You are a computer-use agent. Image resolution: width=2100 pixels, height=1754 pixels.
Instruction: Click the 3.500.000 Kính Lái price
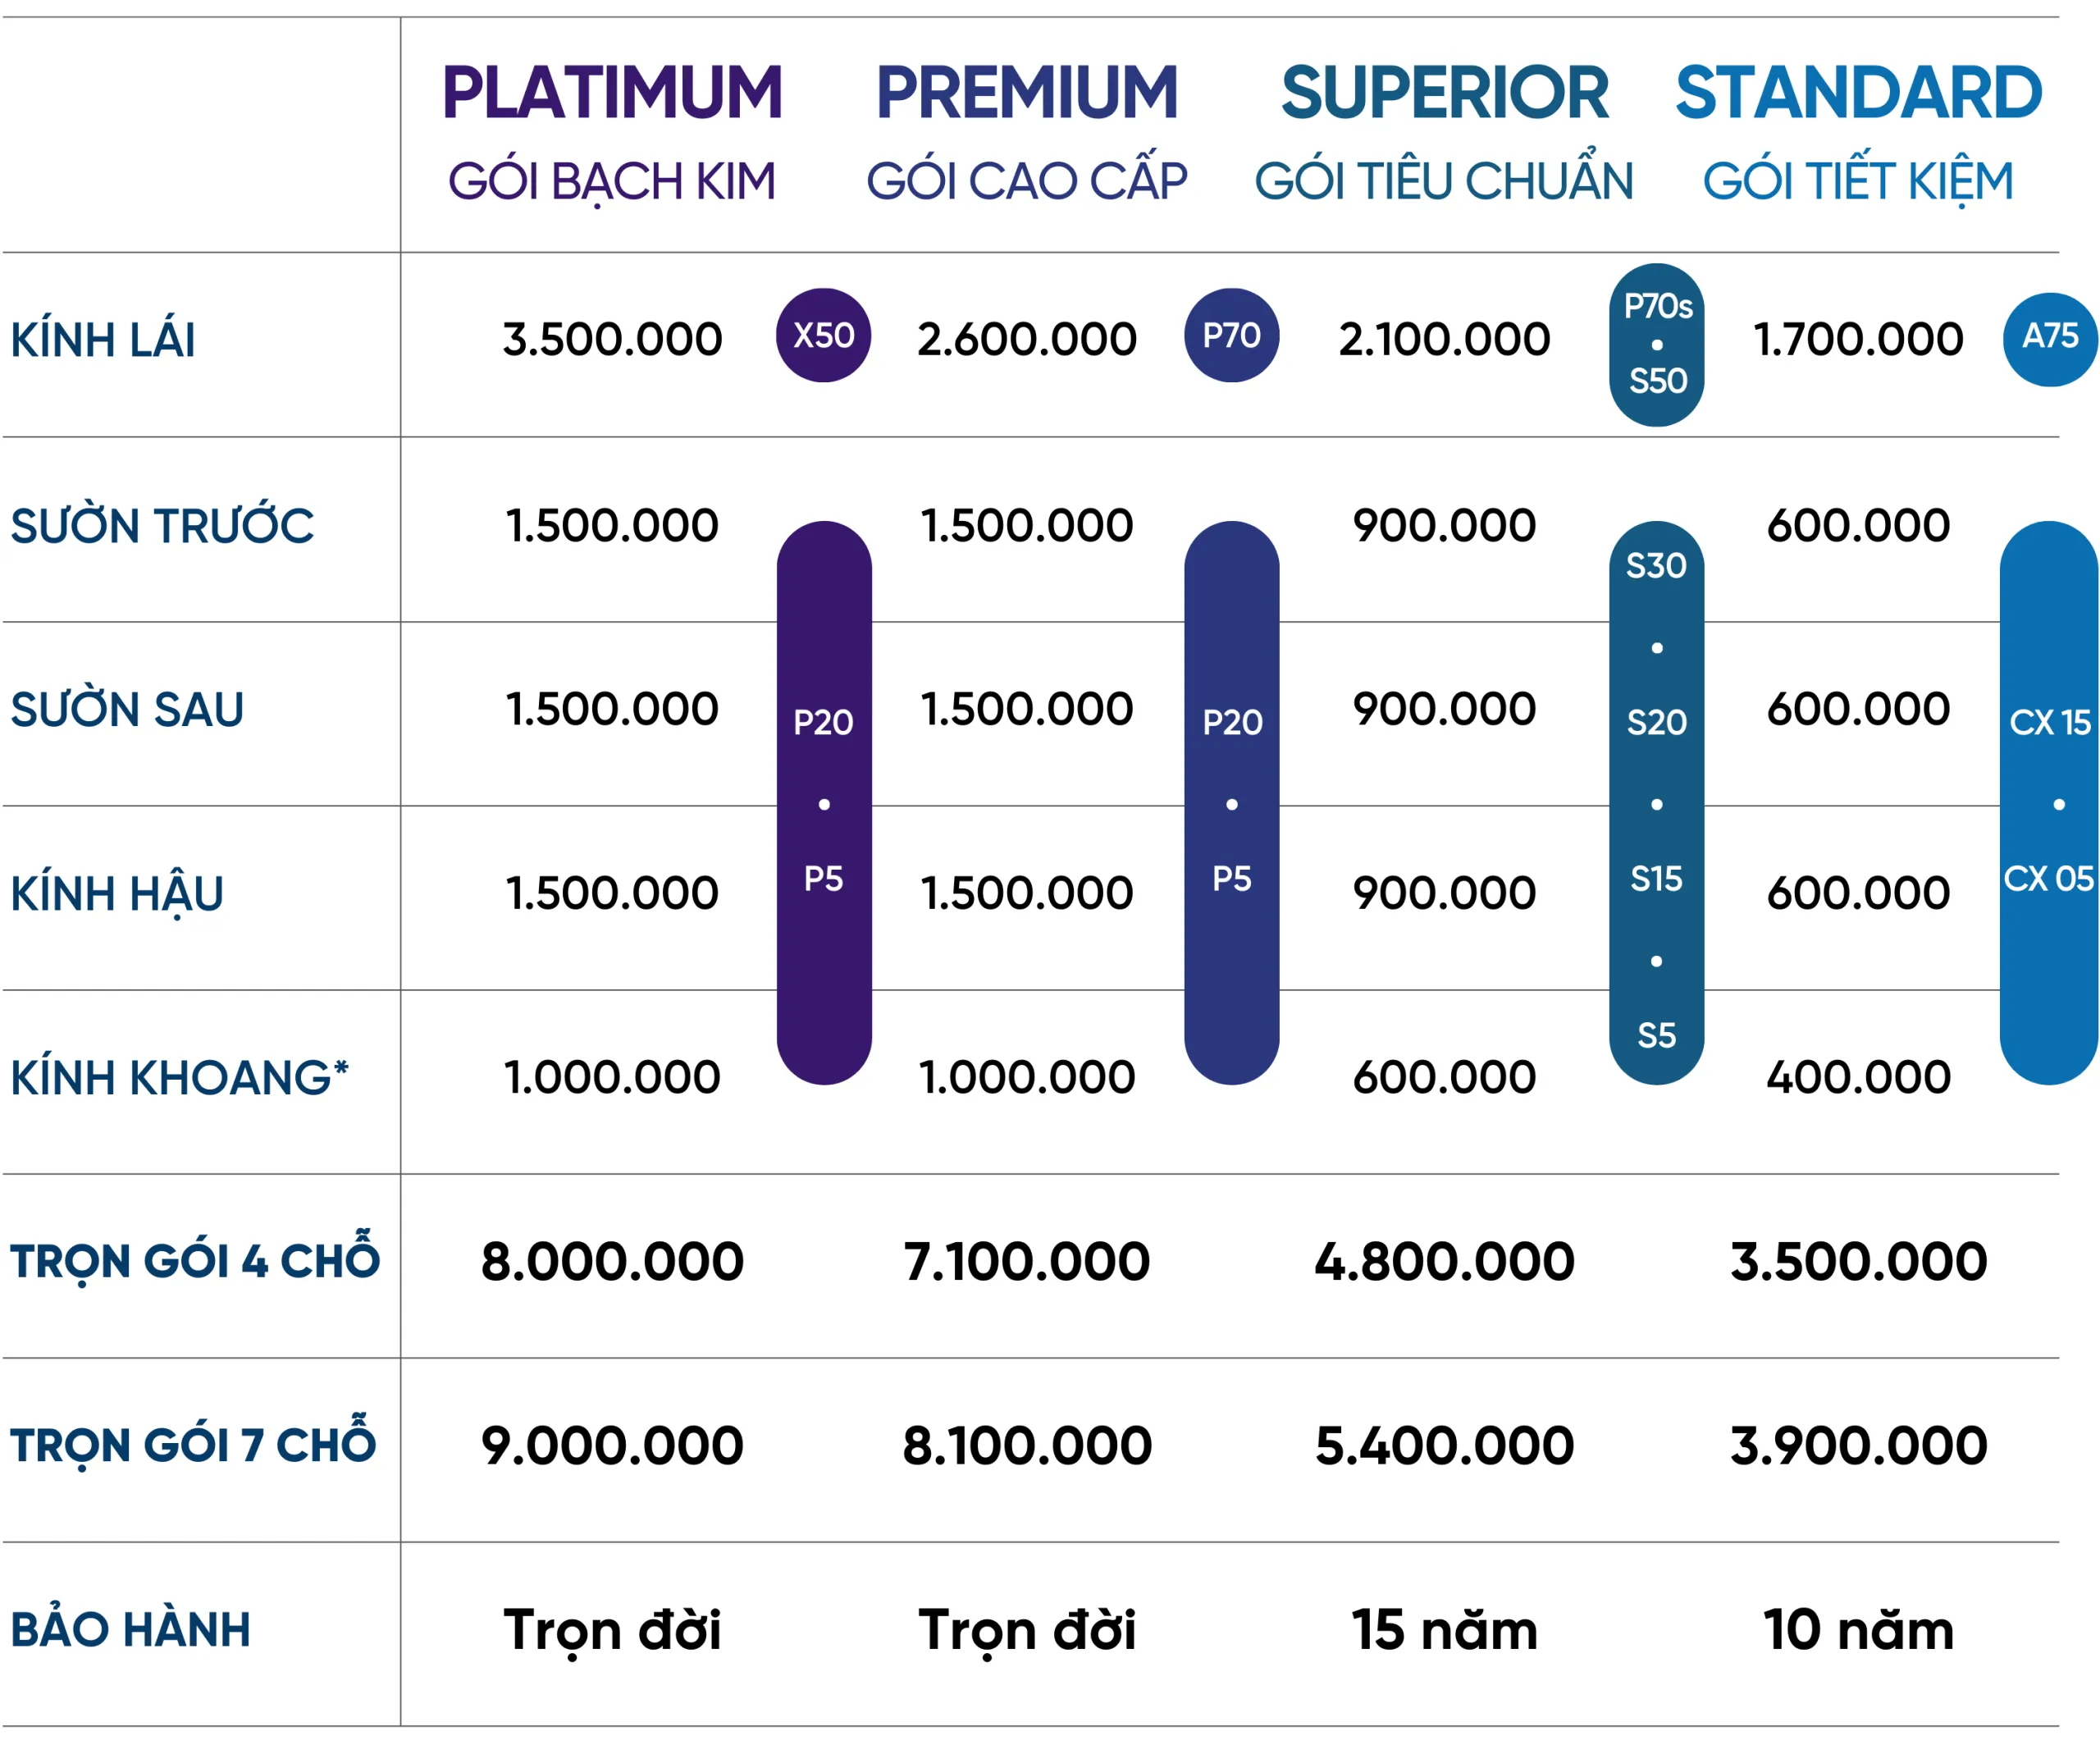click(x=612, y=339)
